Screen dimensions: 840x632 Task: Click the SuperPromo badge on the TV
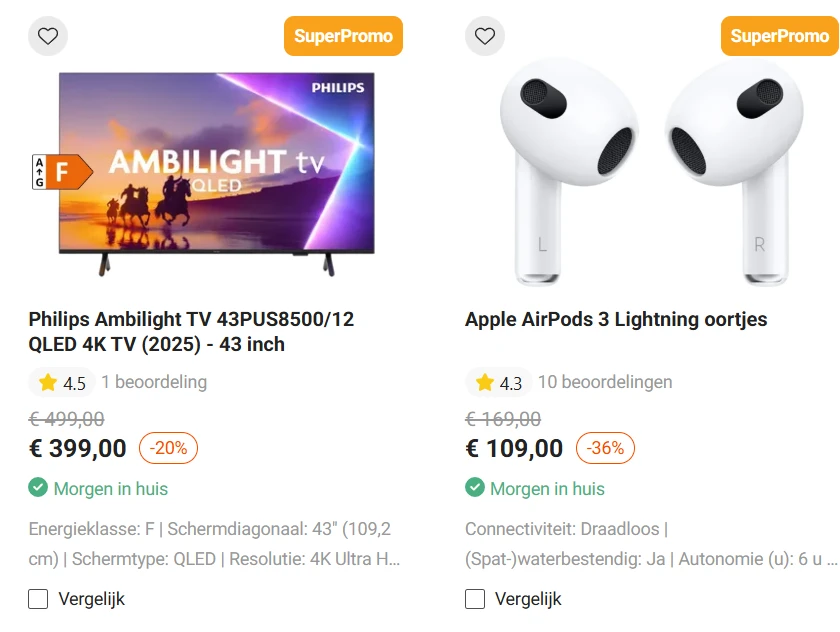343,35
